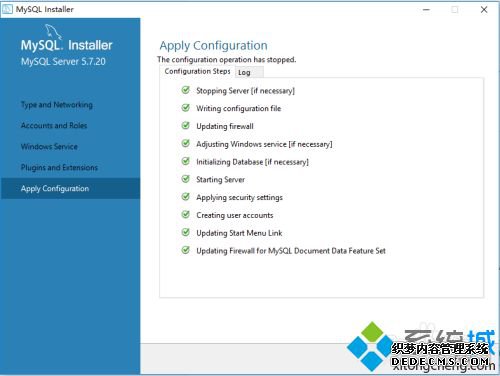Screen dimensions: 500x376
Task: Click green check beside Adjusting Windows service
Action: [x=186, y=143]
